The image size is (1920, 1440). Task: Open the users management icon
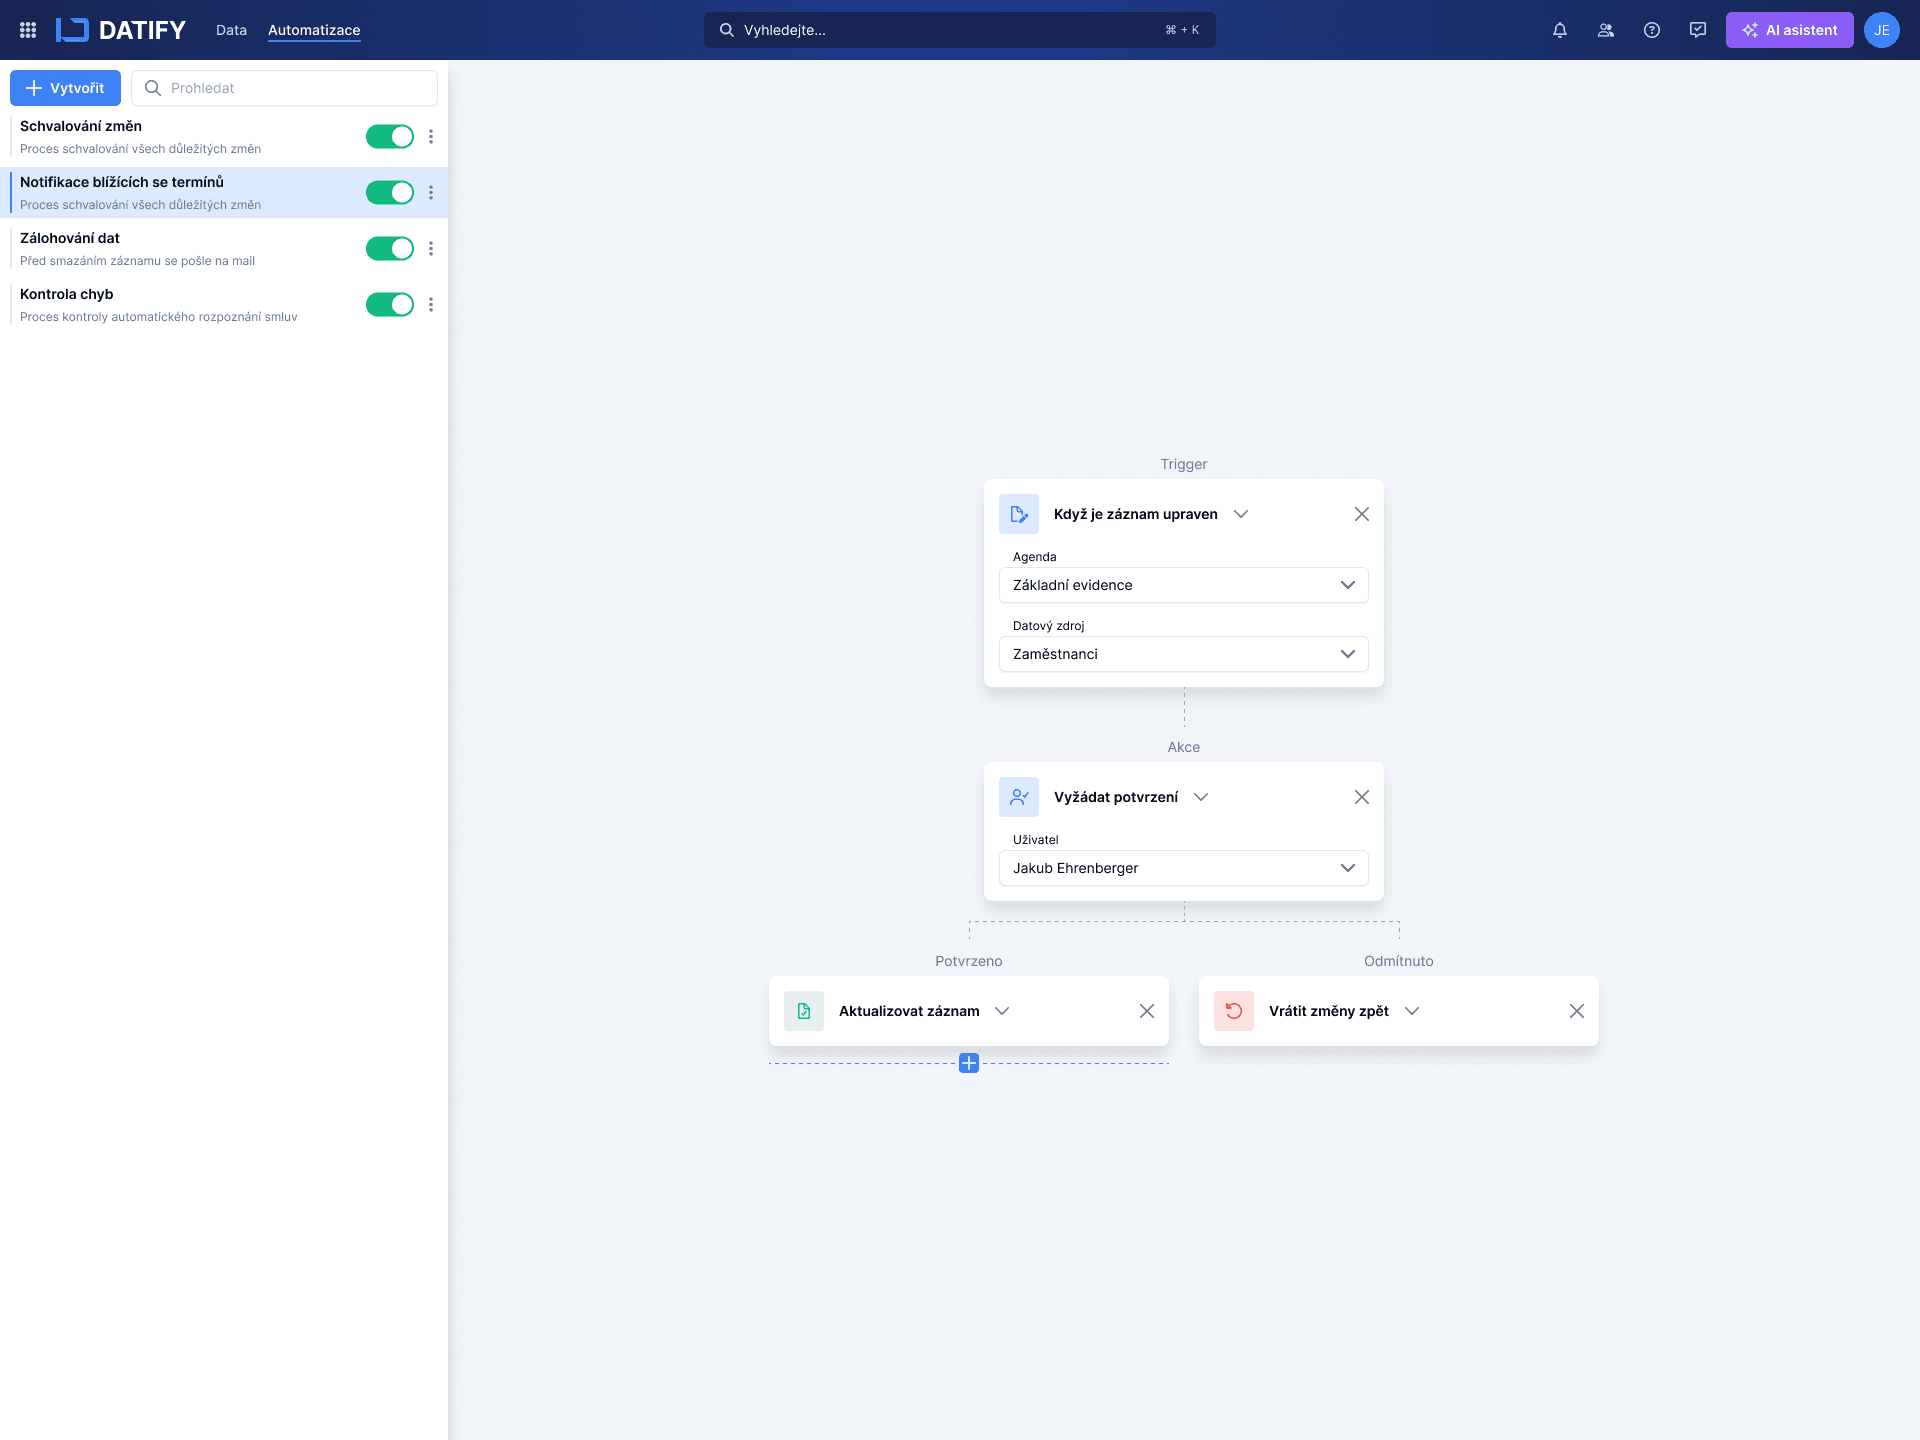pyautogui.click(x=1606, y=30)
